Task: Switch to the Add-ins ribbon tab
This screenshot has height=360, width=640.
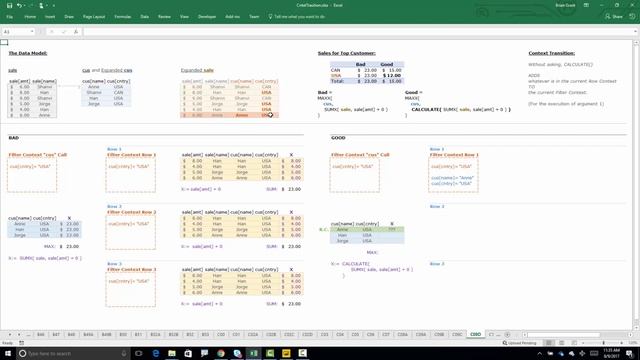Action: tap(232, 17)
